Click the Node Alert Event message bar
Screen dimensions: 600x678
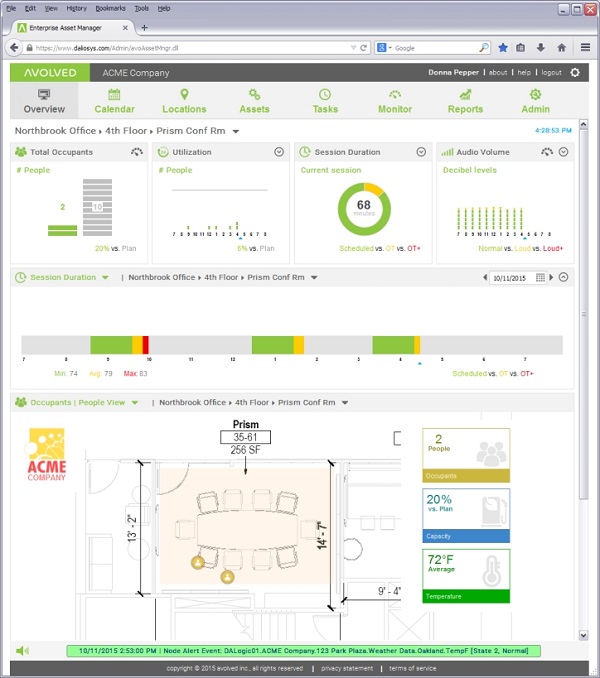(x=303, y=651)
